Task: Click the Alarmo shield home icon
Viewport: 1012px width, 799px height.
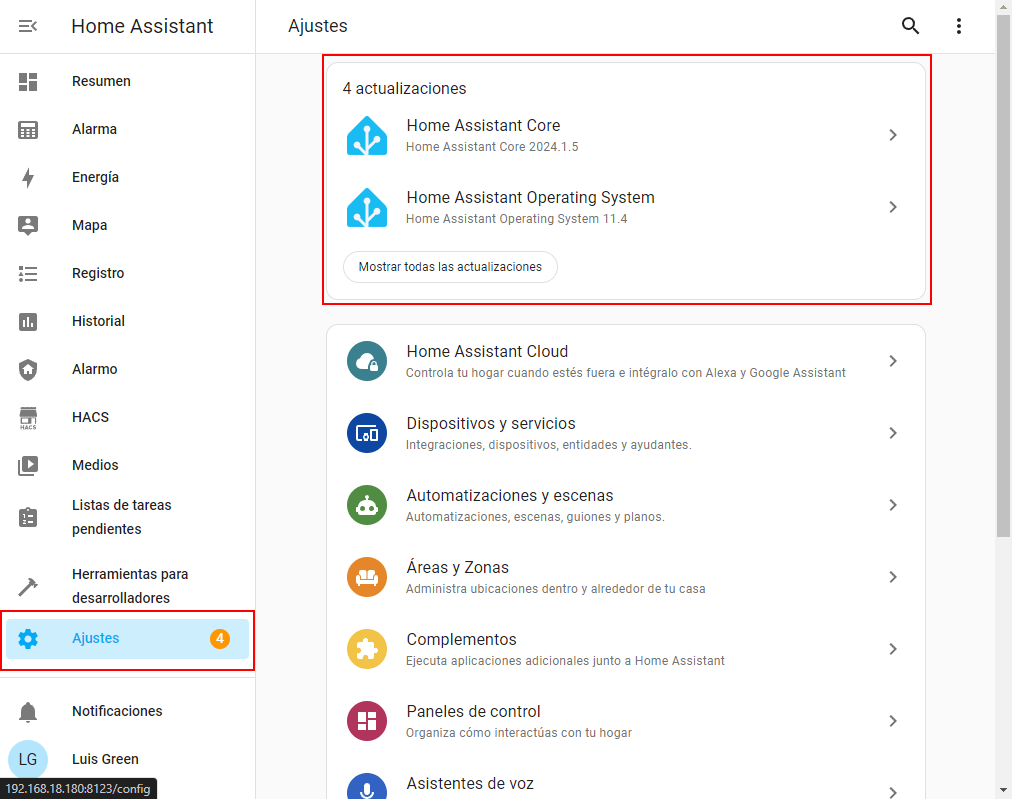Action: click(28, 370)
